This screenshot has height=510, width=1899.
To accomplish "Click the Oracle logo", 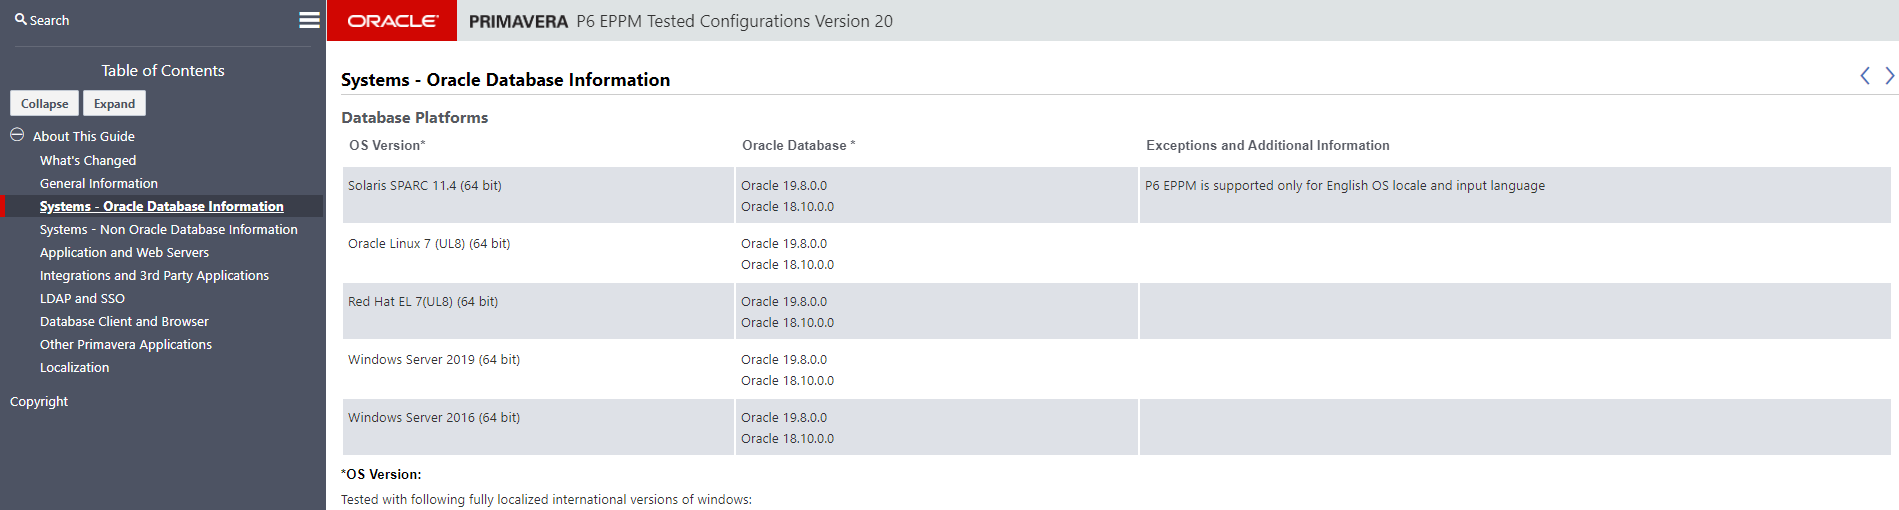I will point(392,20).
